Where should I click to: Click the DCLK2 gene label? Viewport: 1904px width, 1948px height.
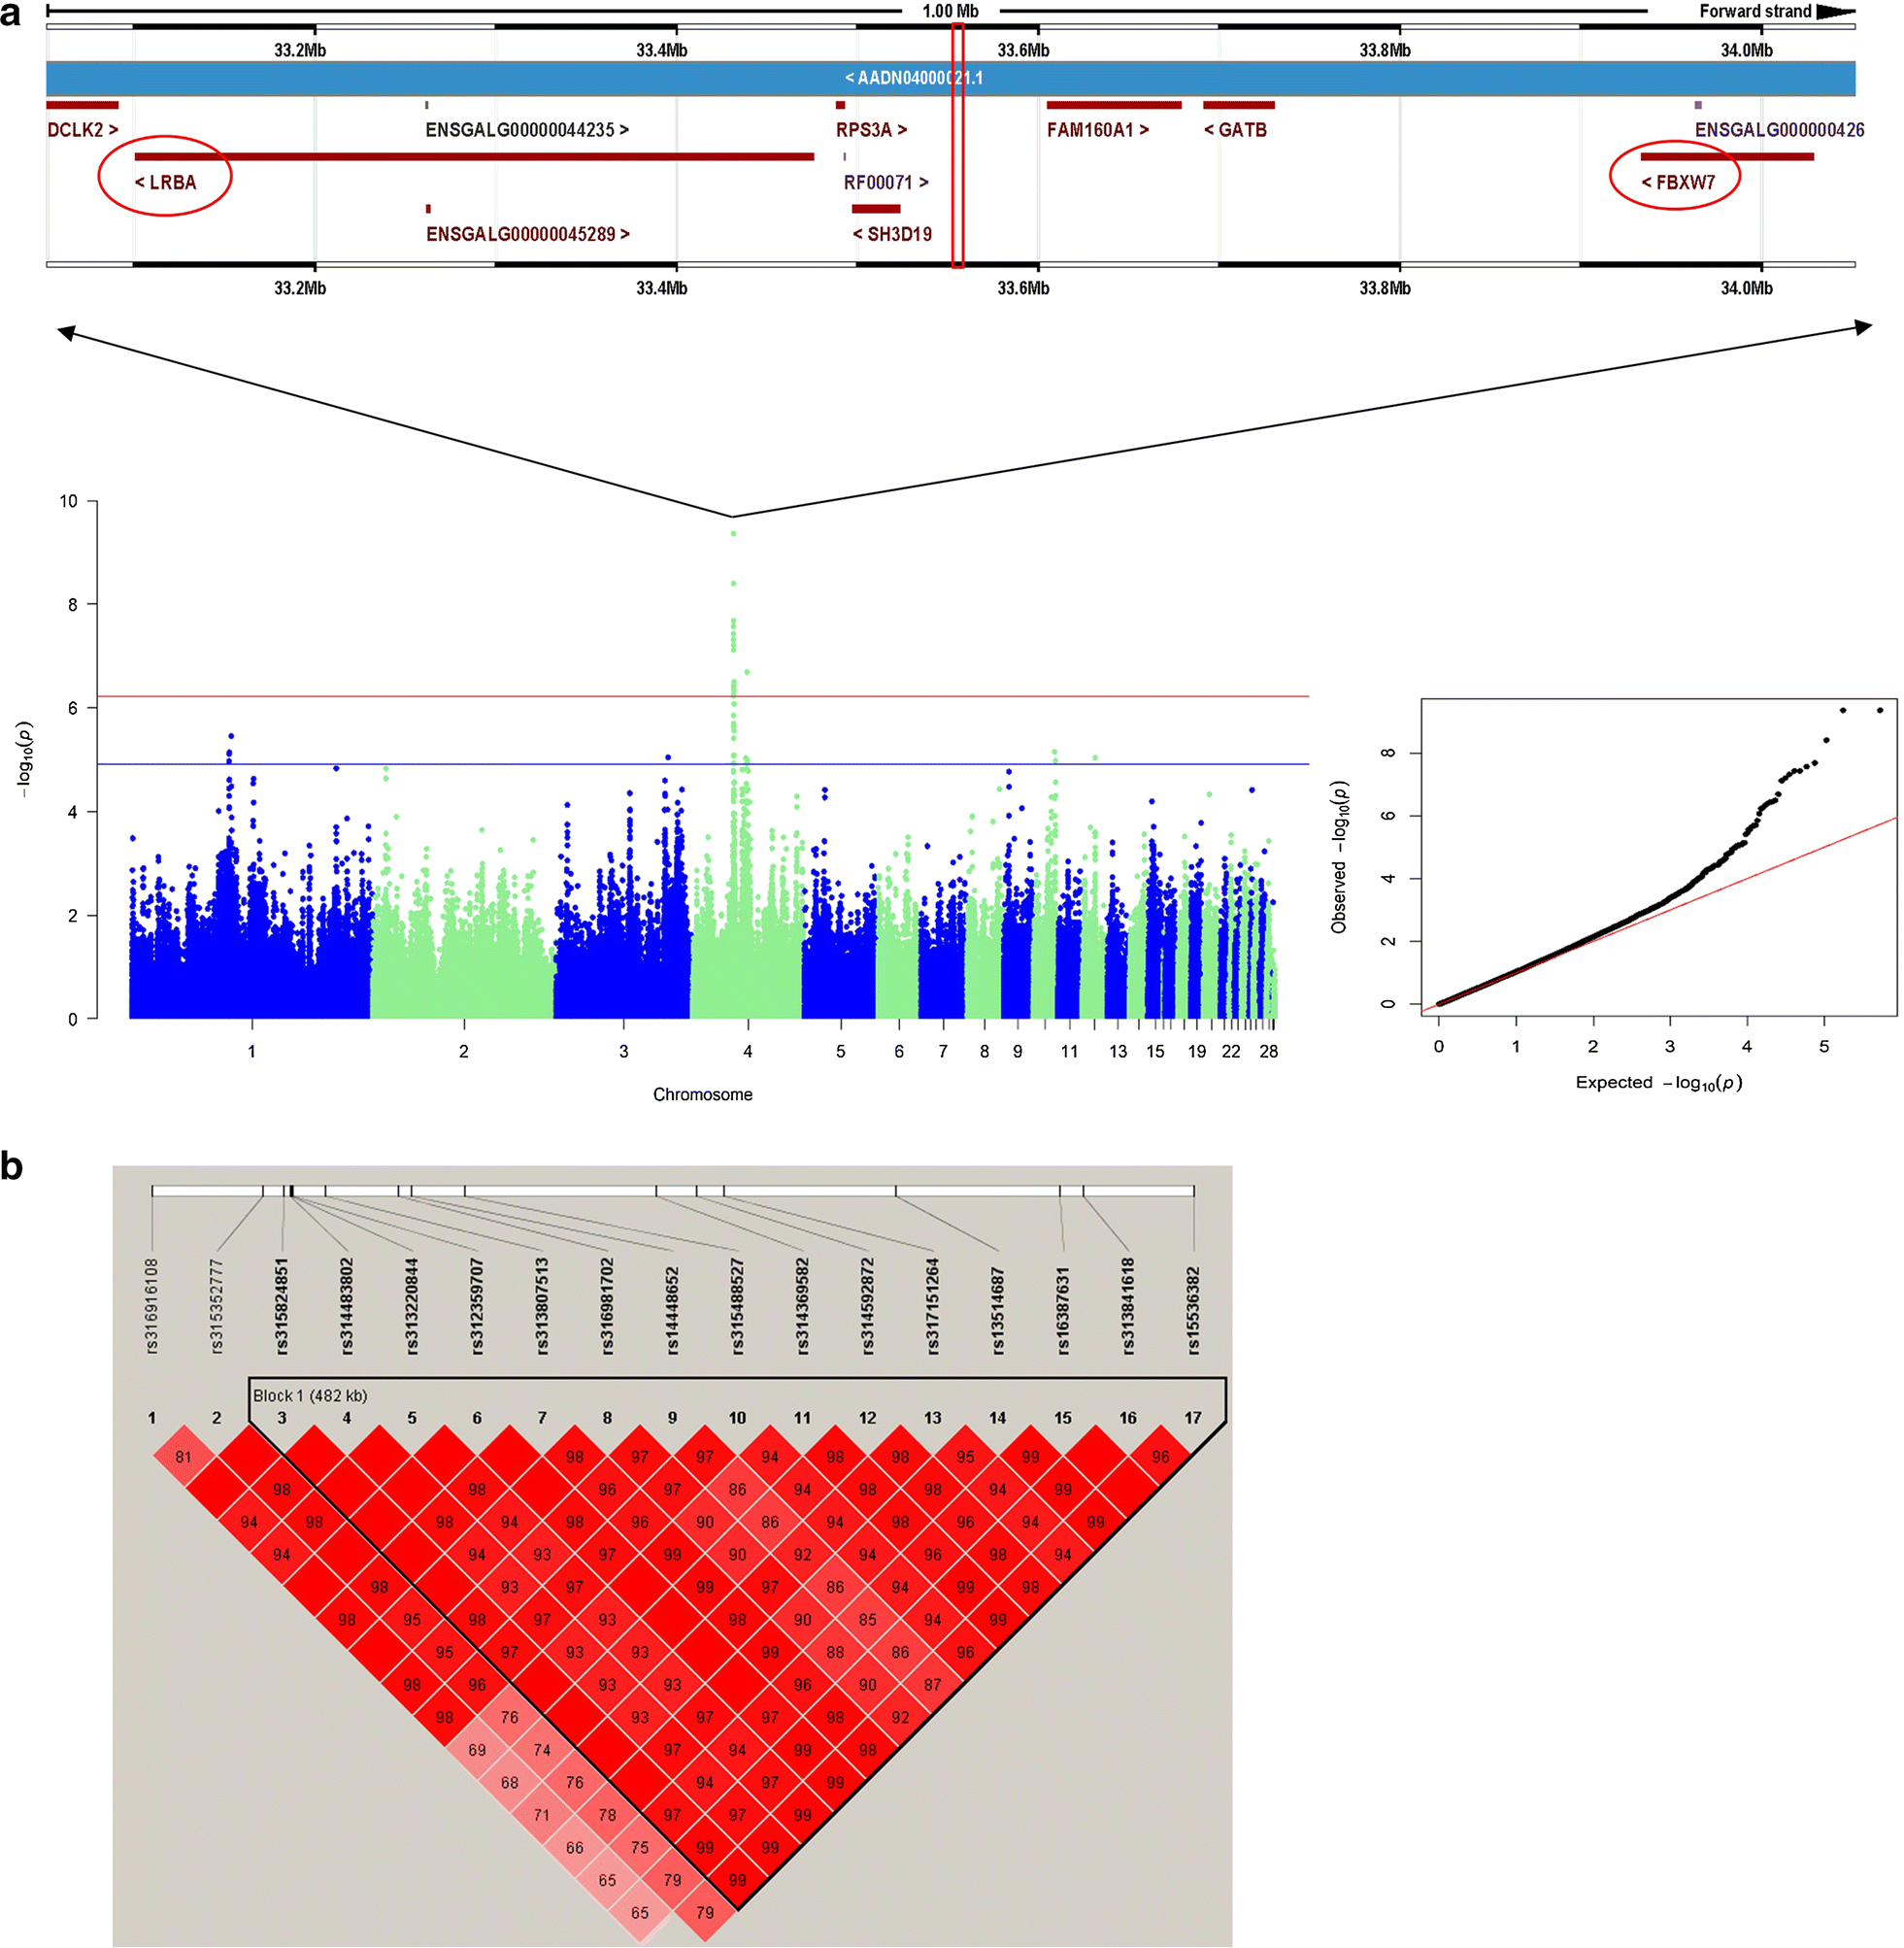click(83, 130)
